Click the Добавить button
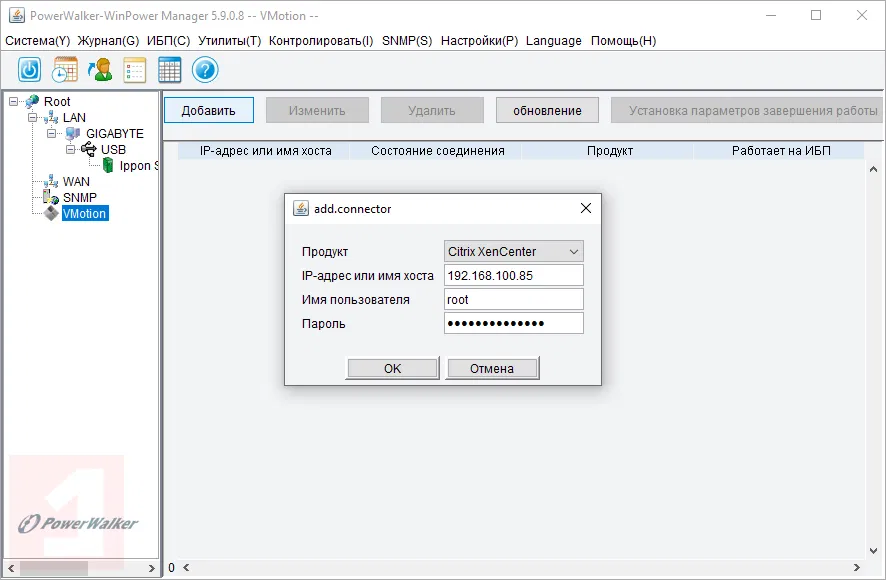The width and height of the screenshot is (886, 580). [x=209, y=110]
